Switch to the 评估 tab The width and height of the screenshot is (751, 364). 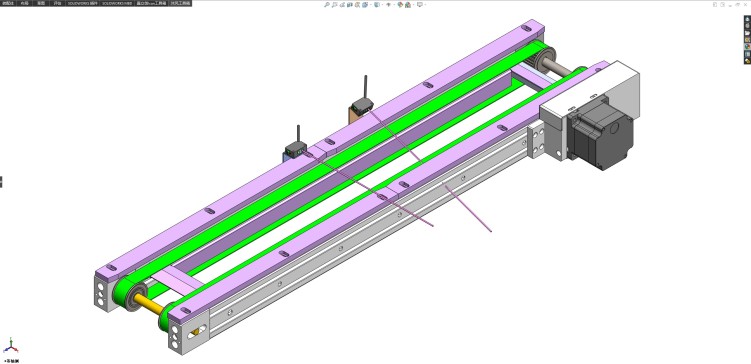pyautogui.click(x=57, y=3)
